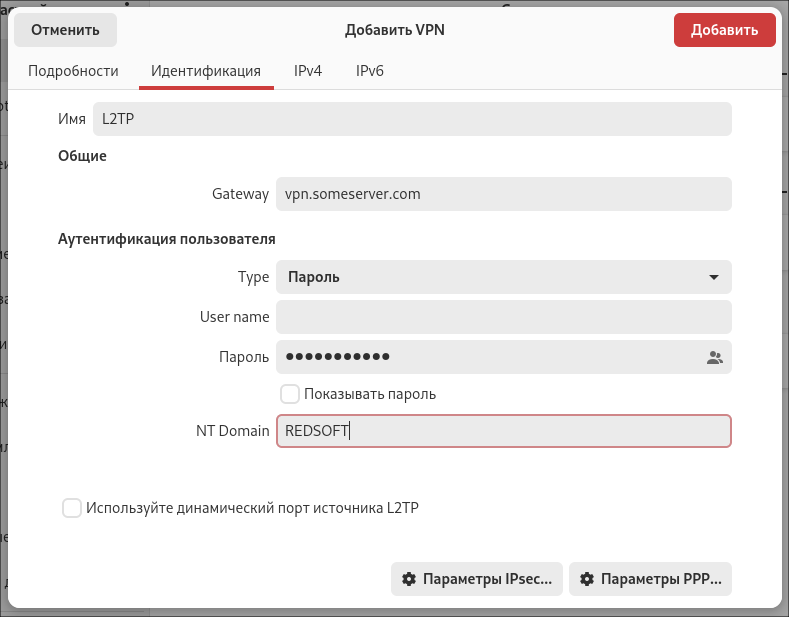Click the gear icon for IPsec parameters

409,579
